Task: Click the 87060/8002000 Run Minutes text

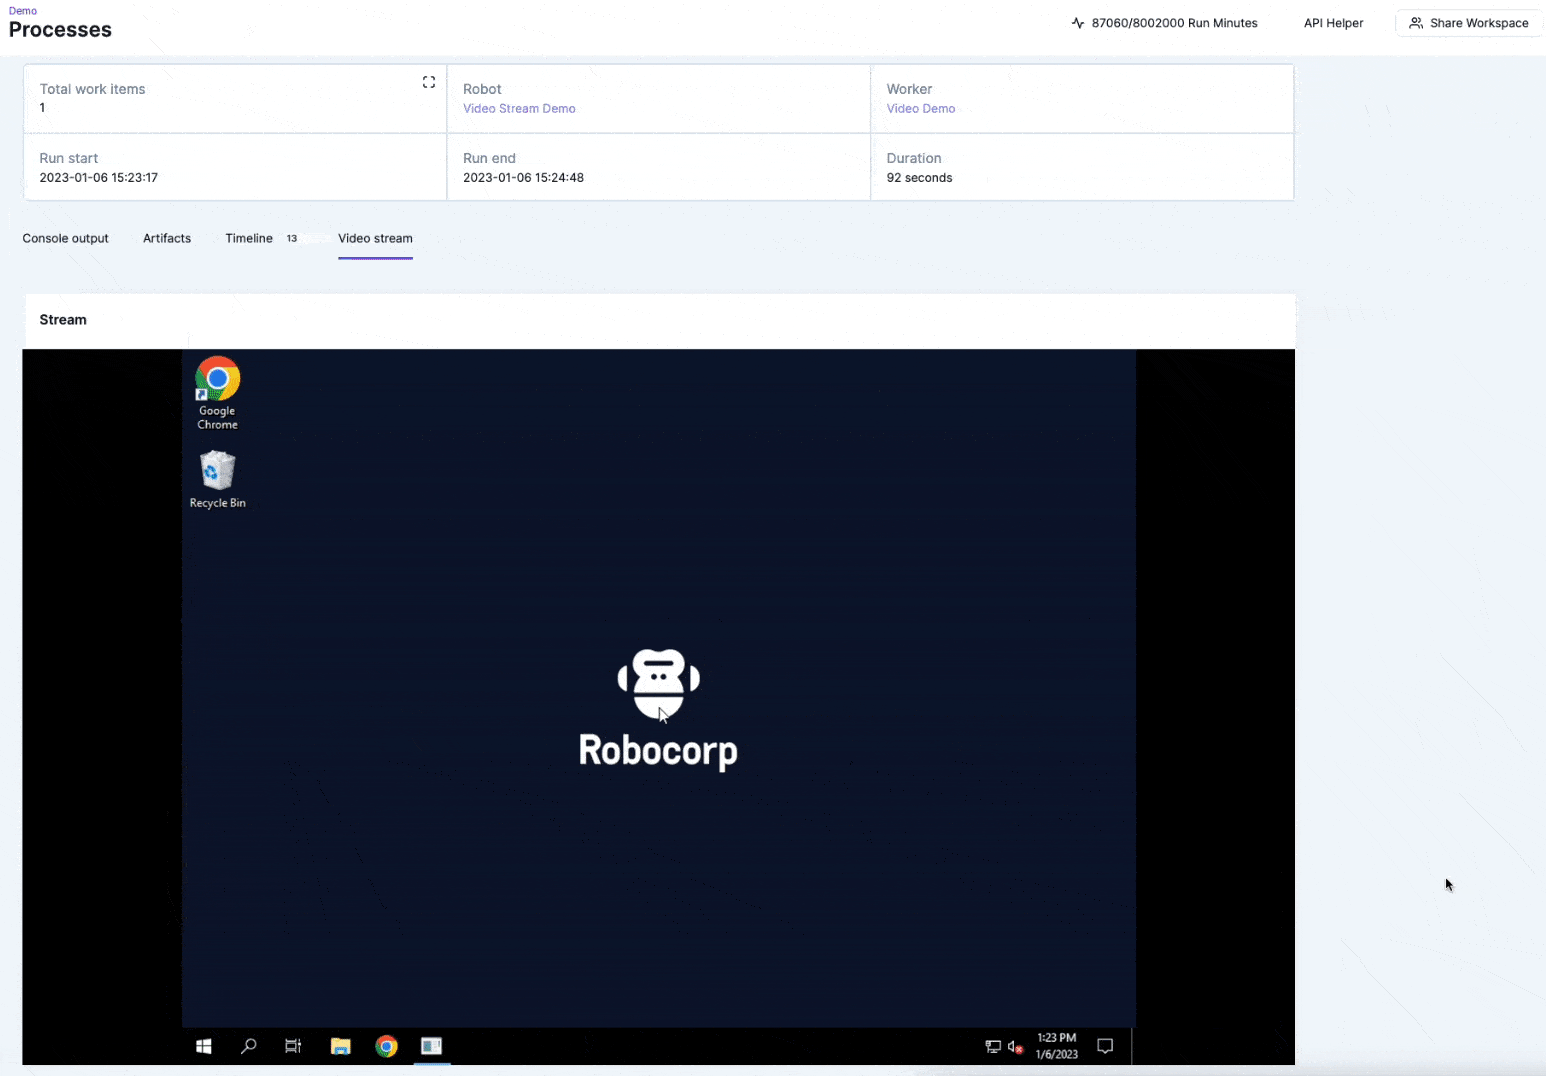Action: pos(1175,23)
